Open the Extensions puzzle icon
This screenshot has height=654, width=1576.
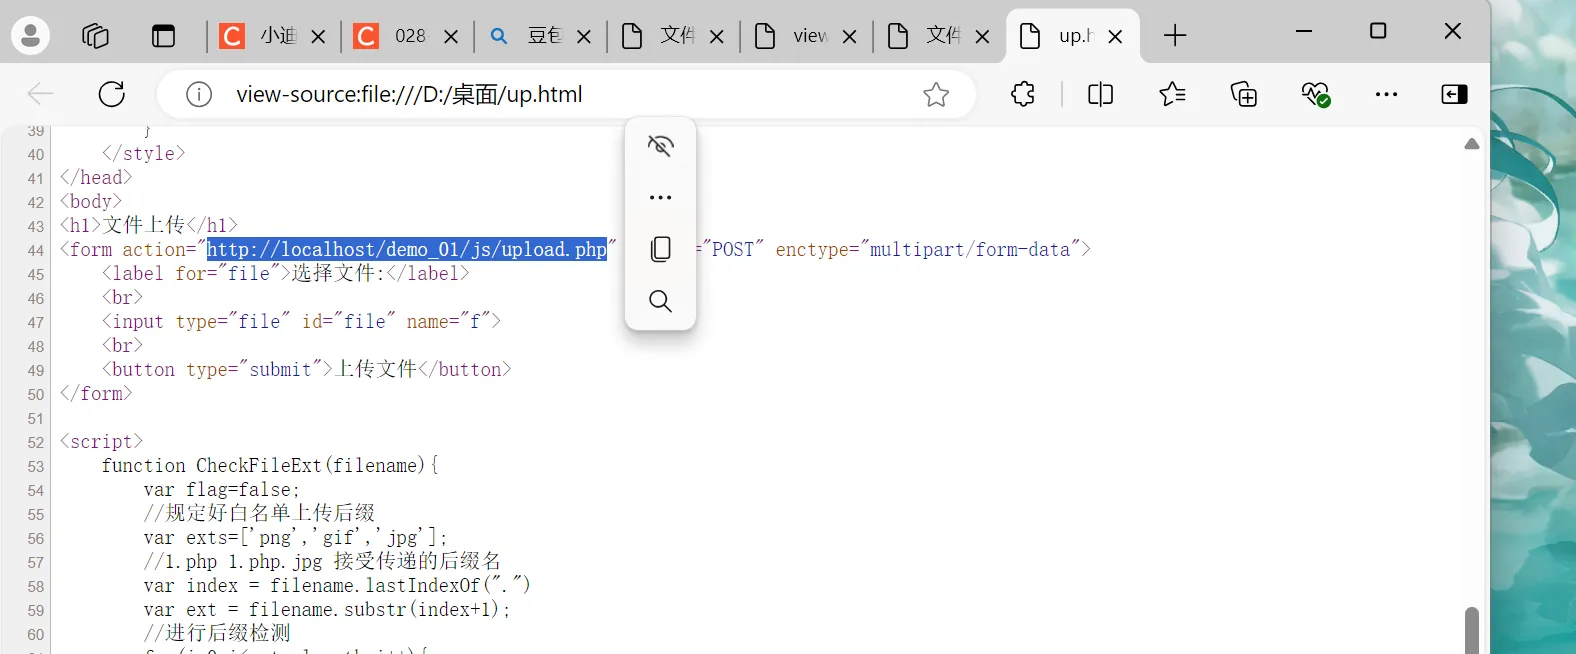(1023, 94)
